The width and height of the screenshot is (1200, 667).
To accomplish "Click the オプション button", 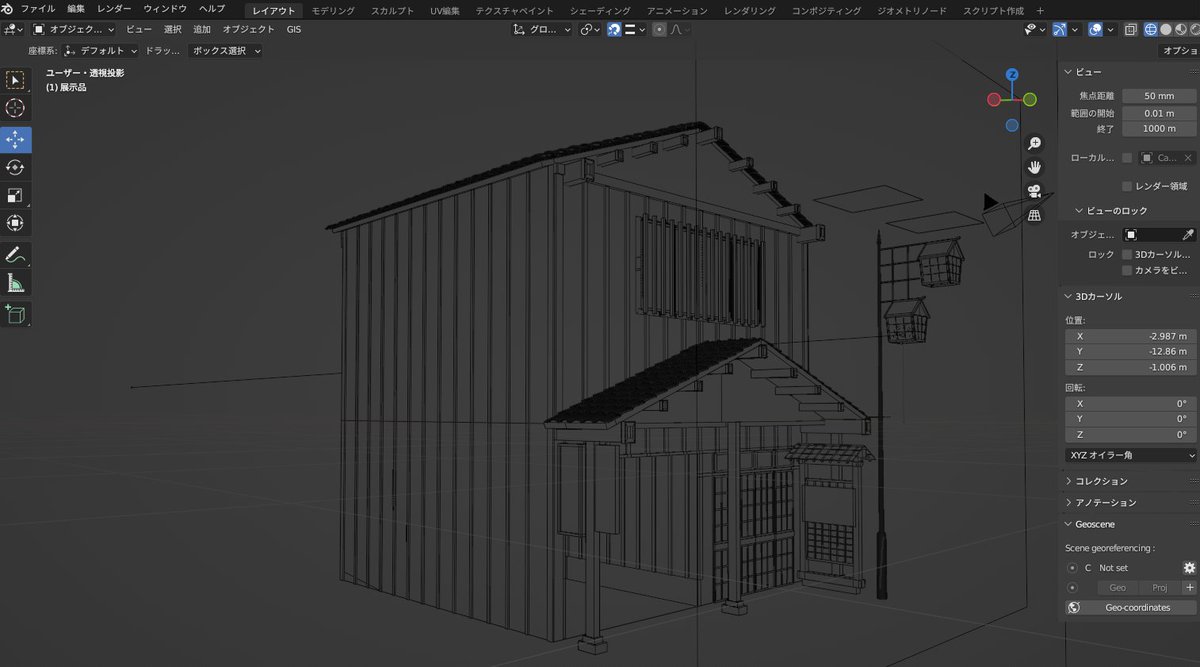I will pyautogui.click(x=1179, y=50).
